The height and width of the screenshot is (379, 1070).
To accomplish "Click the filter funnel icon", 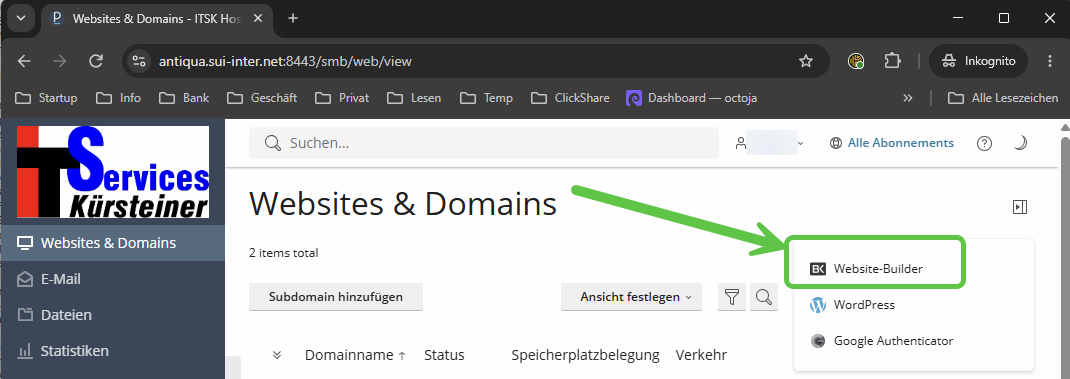I will [x=732, y=297].
